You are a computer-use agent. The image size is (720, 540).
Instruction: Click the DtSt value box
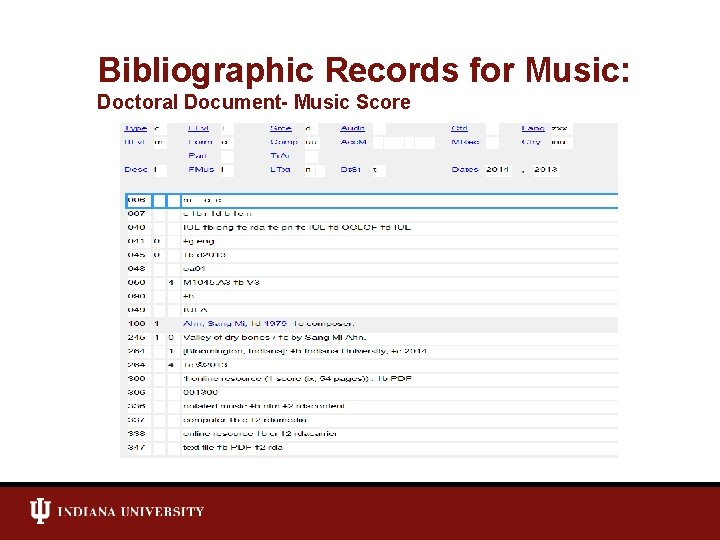click(x=378, y=170)
